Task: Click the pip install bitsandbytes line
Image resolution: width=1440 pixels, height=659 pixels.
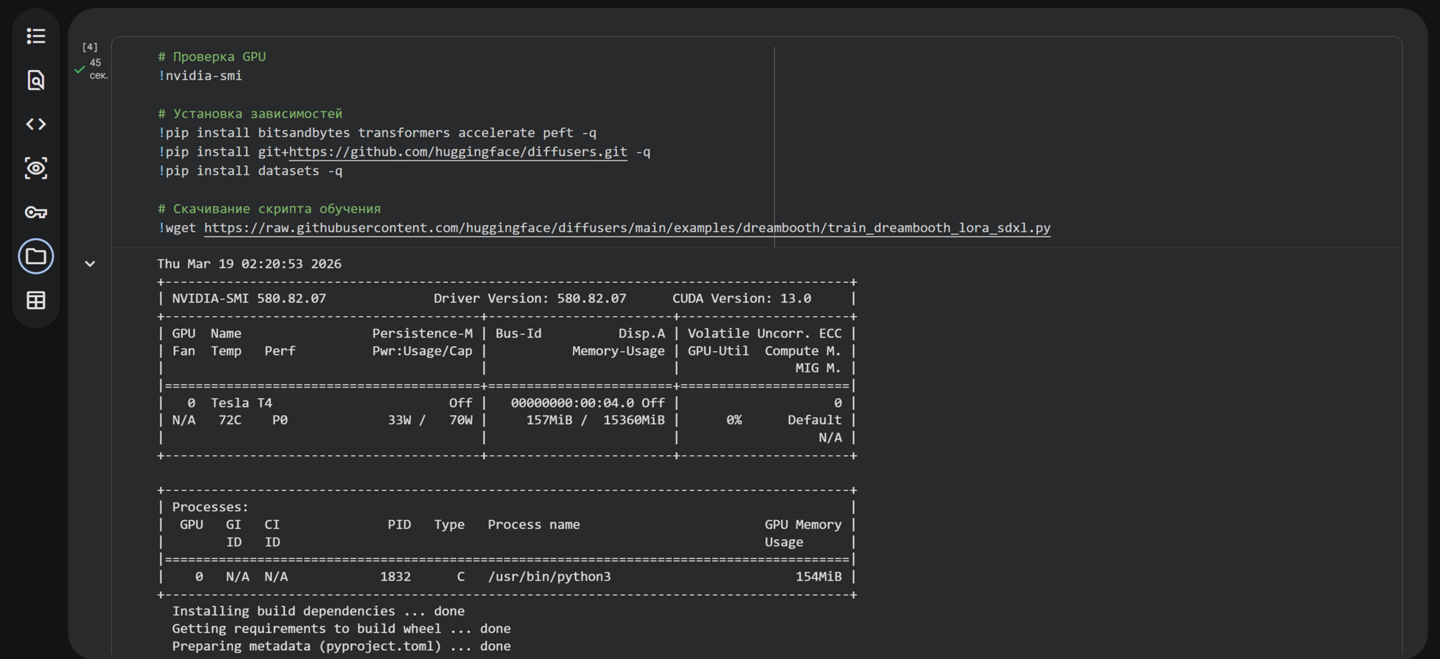Action: pyautogui.click(x=377, y=133)
